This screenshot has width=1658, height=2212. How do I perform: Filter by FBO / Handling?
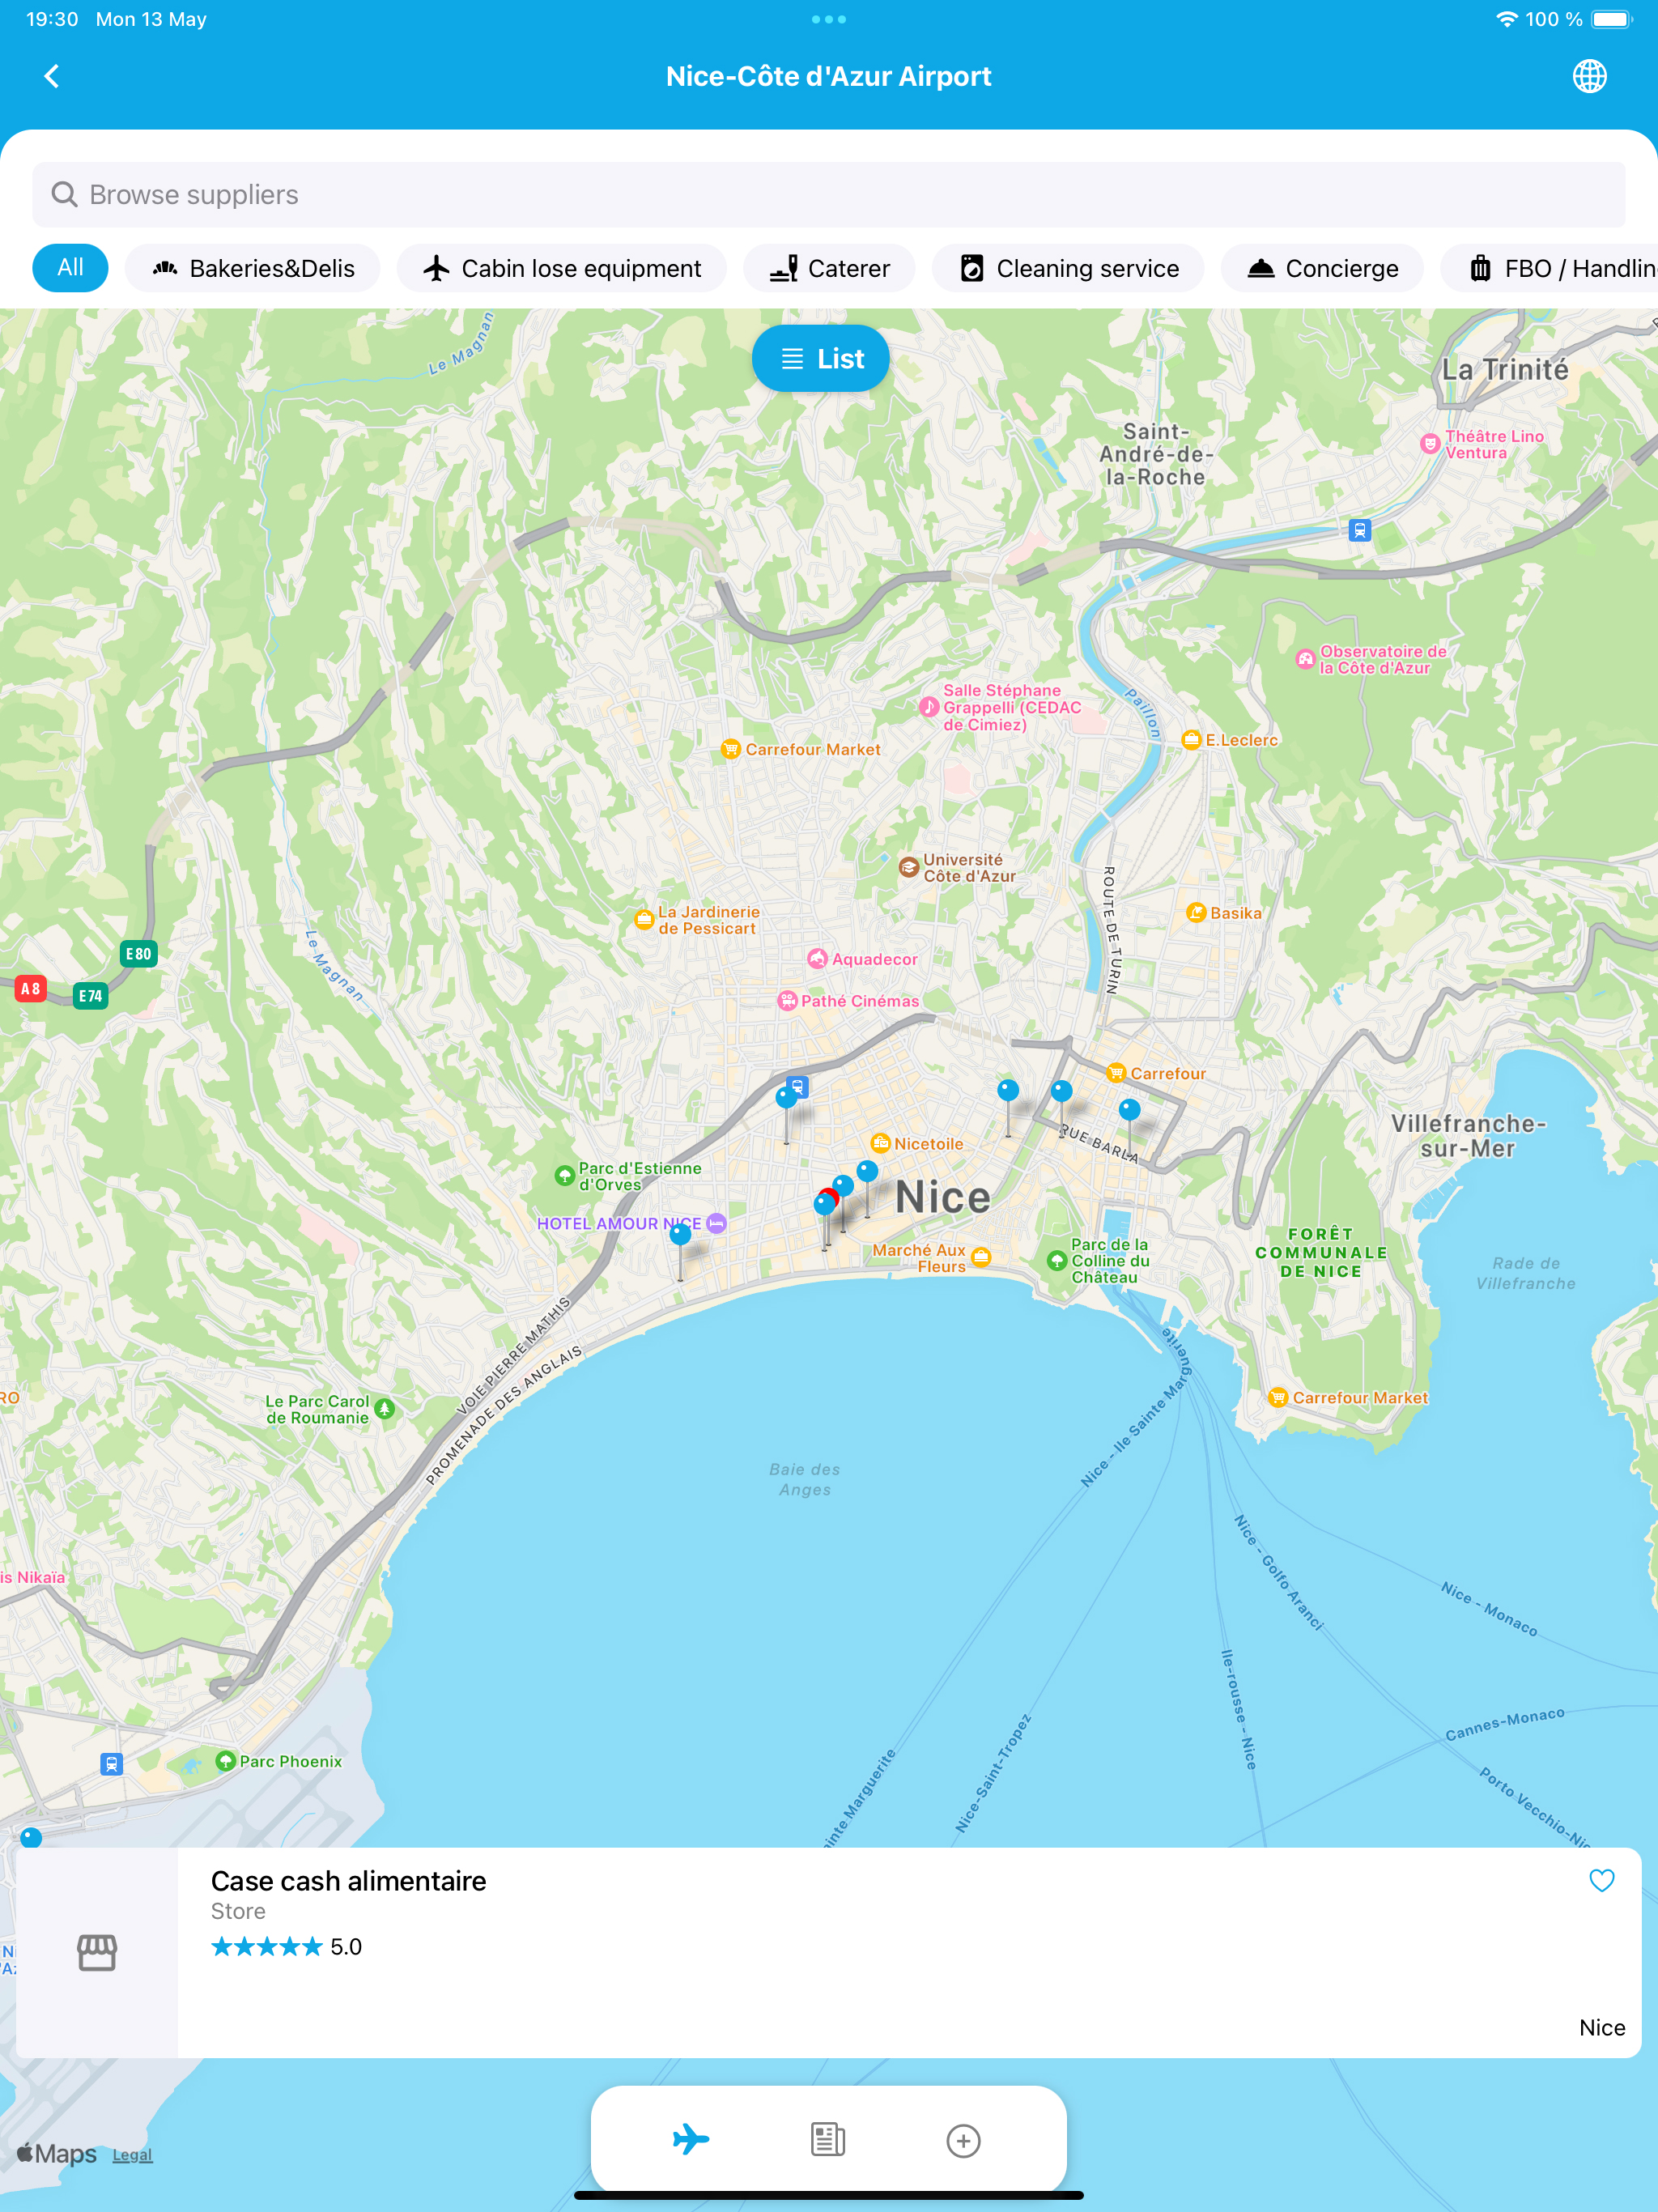tap(1549, 268)
